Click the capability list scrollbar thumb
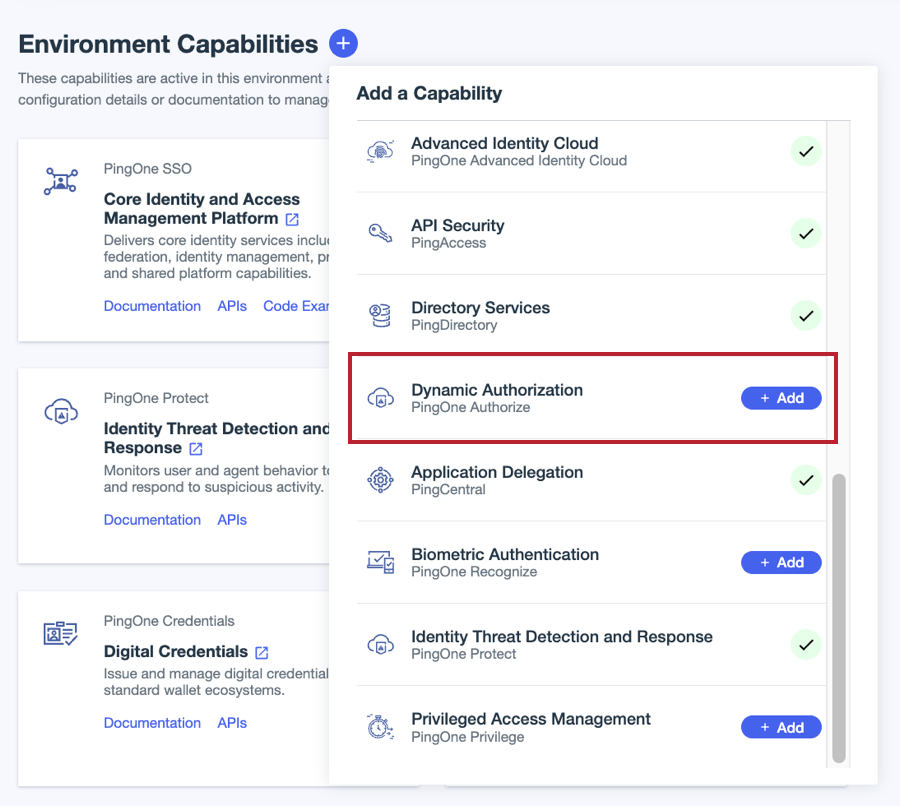 pos(839,618)
